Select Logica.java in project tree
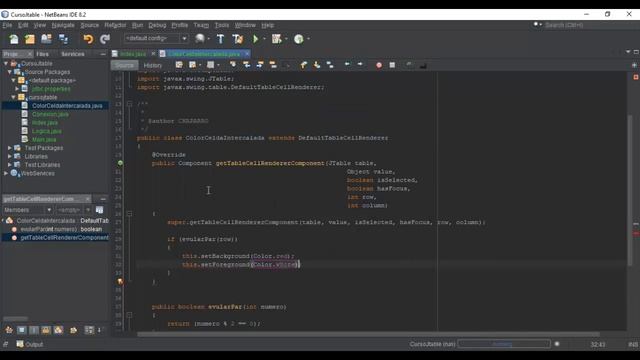640x360 pixels. 47,131
